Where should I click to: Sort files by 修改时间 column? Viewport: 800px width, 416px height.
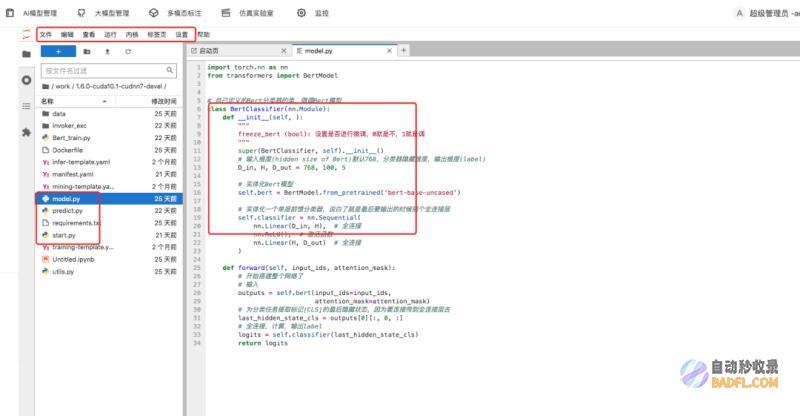click(x=164, y=102)
